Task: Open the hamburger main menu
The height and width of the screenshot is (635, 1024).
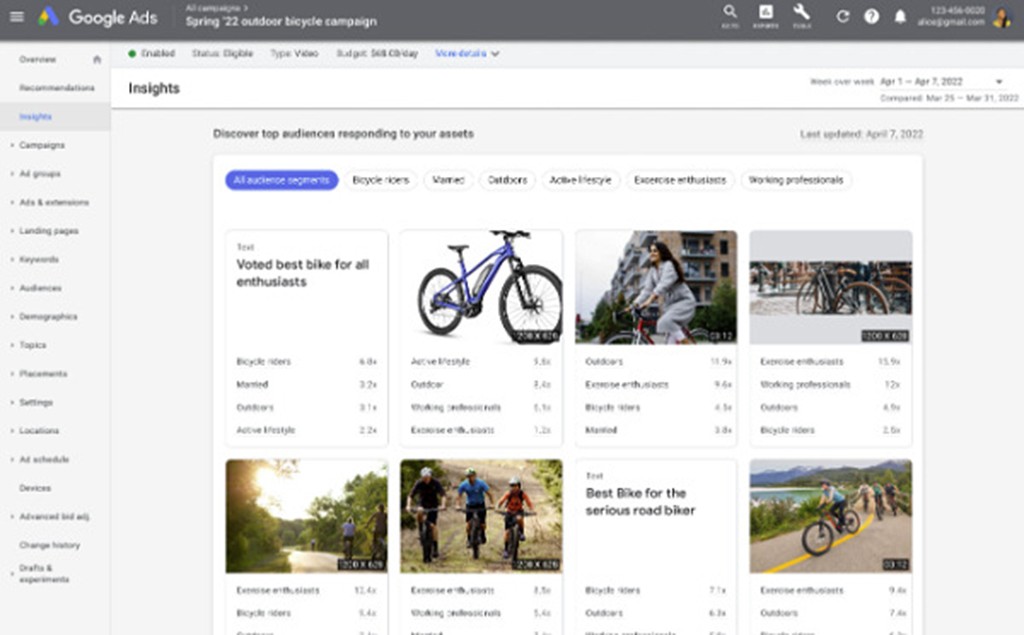Action: [16, 17]
